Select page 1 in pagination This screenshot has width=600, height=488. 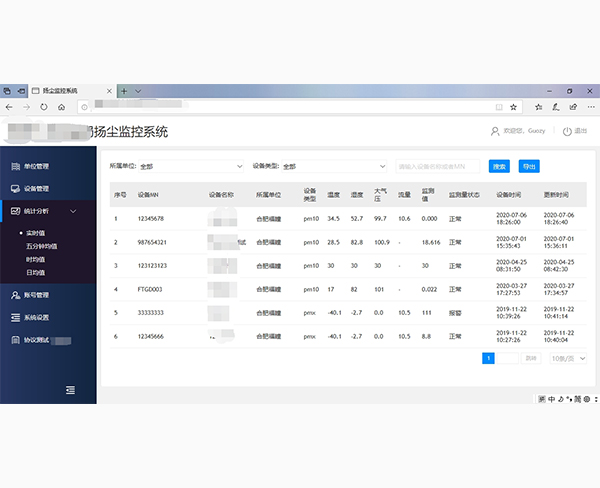click(488, 358)
